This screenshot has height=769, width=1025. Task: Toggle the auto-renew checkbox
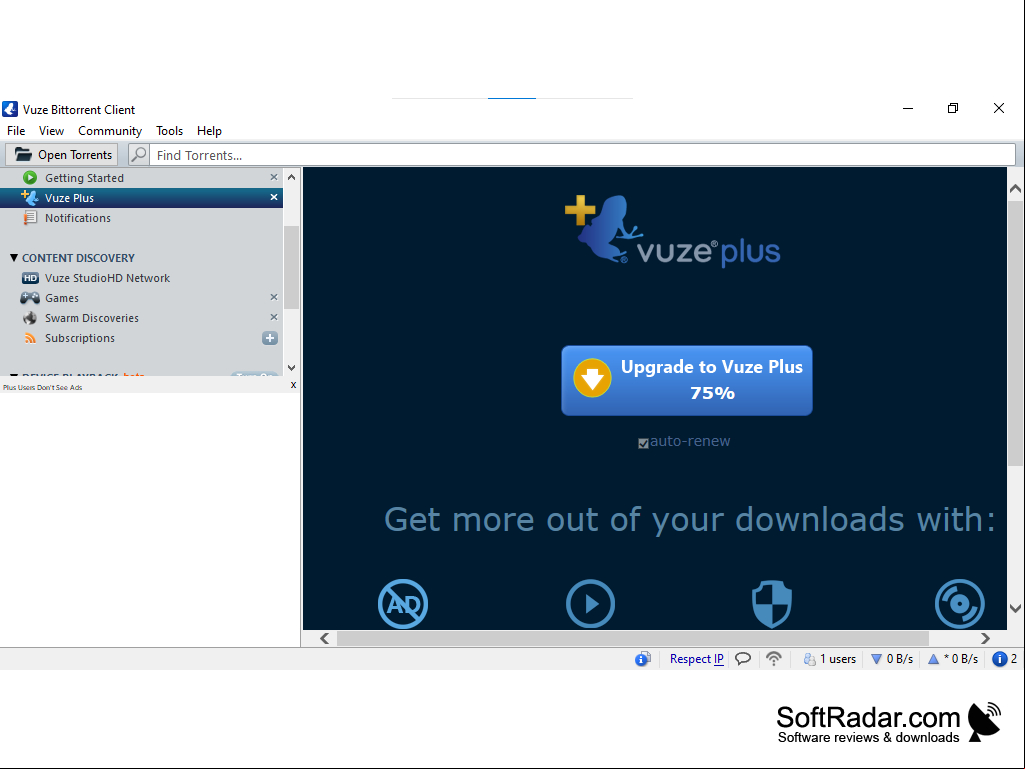643,443
